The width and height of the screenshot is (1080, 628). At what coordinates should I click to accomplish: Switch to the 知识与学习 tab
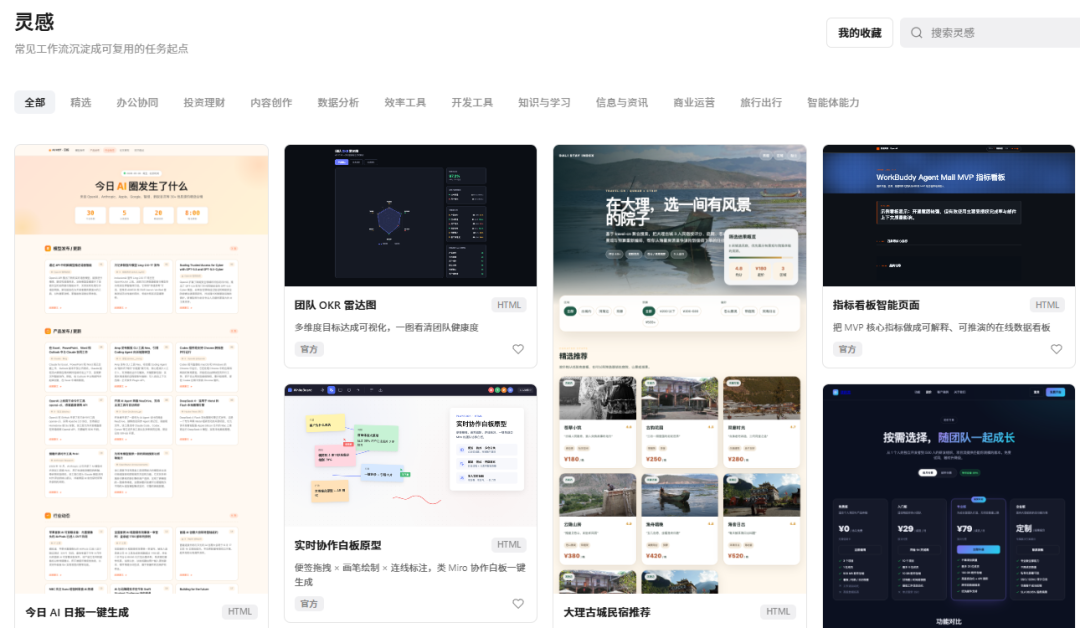pos(544,103)
